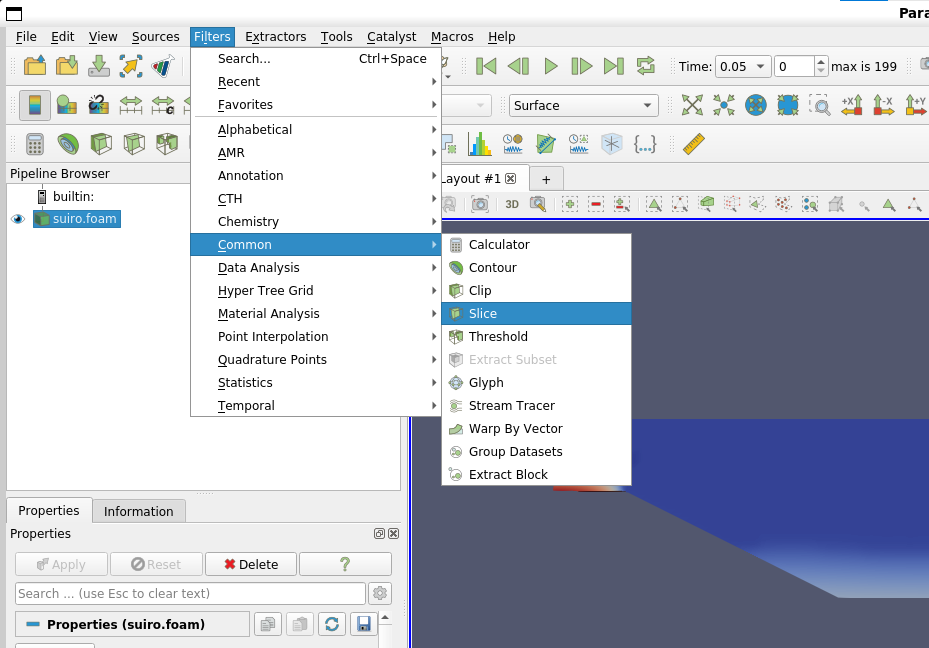Screen dimensions: 929x648
Task: Click the Reset Camera icon
Action: pos(692,105)
